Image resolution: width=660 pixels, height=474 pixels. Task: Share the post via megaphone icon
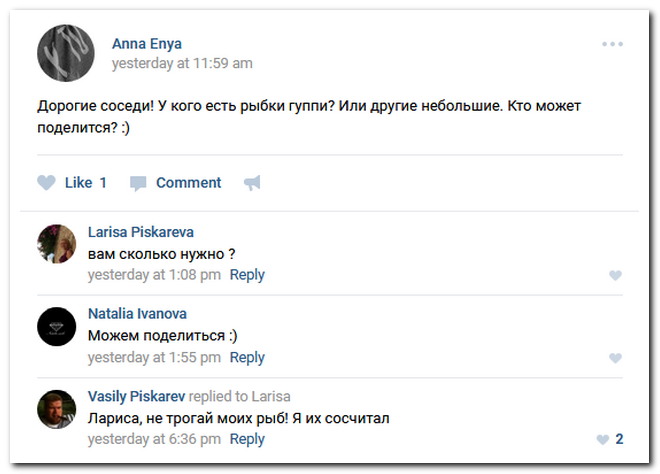pyautogui.click(x=252, y=183)
